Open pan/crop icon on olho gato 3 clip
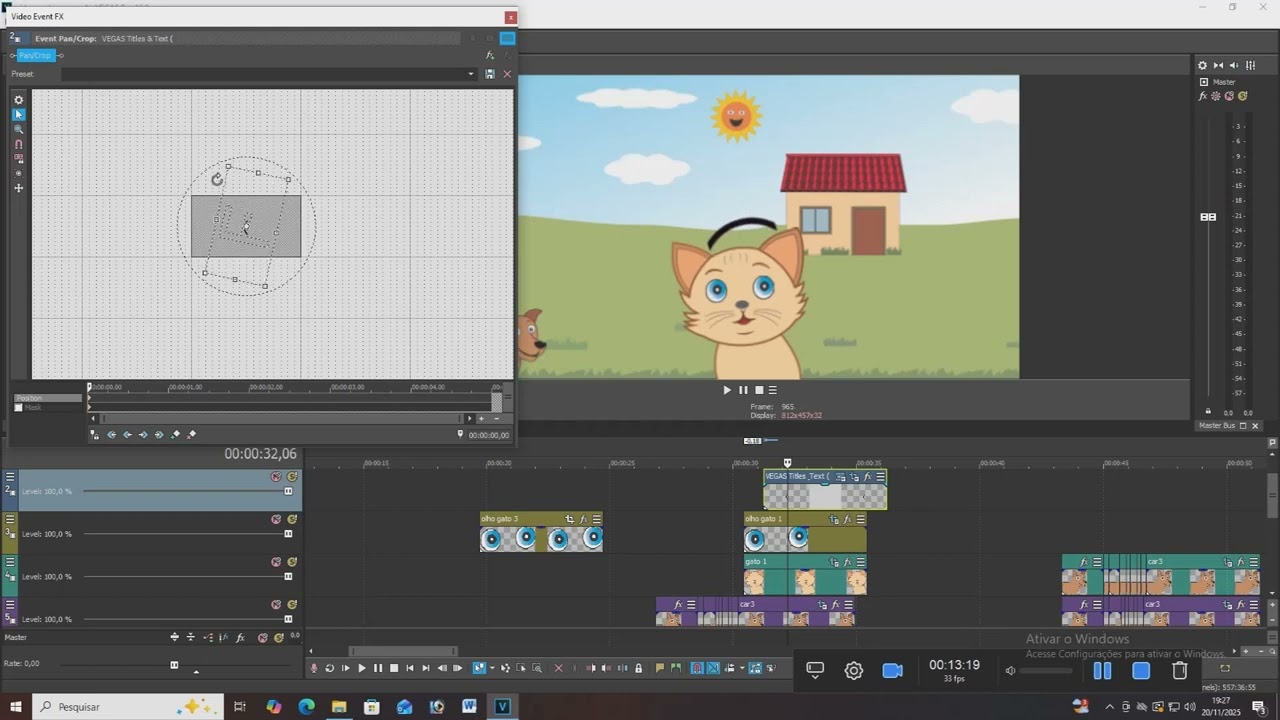The image size is (1280, 720). [570, 520]
